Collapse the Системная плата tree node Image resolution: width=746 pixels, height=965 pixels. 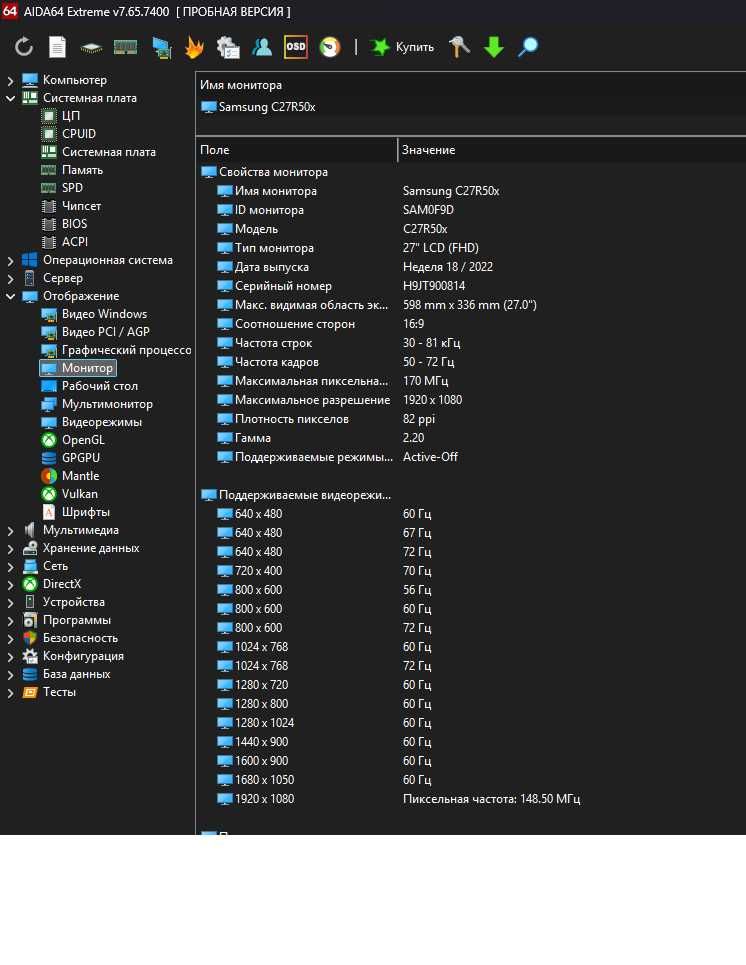click(x=10, y=98)
